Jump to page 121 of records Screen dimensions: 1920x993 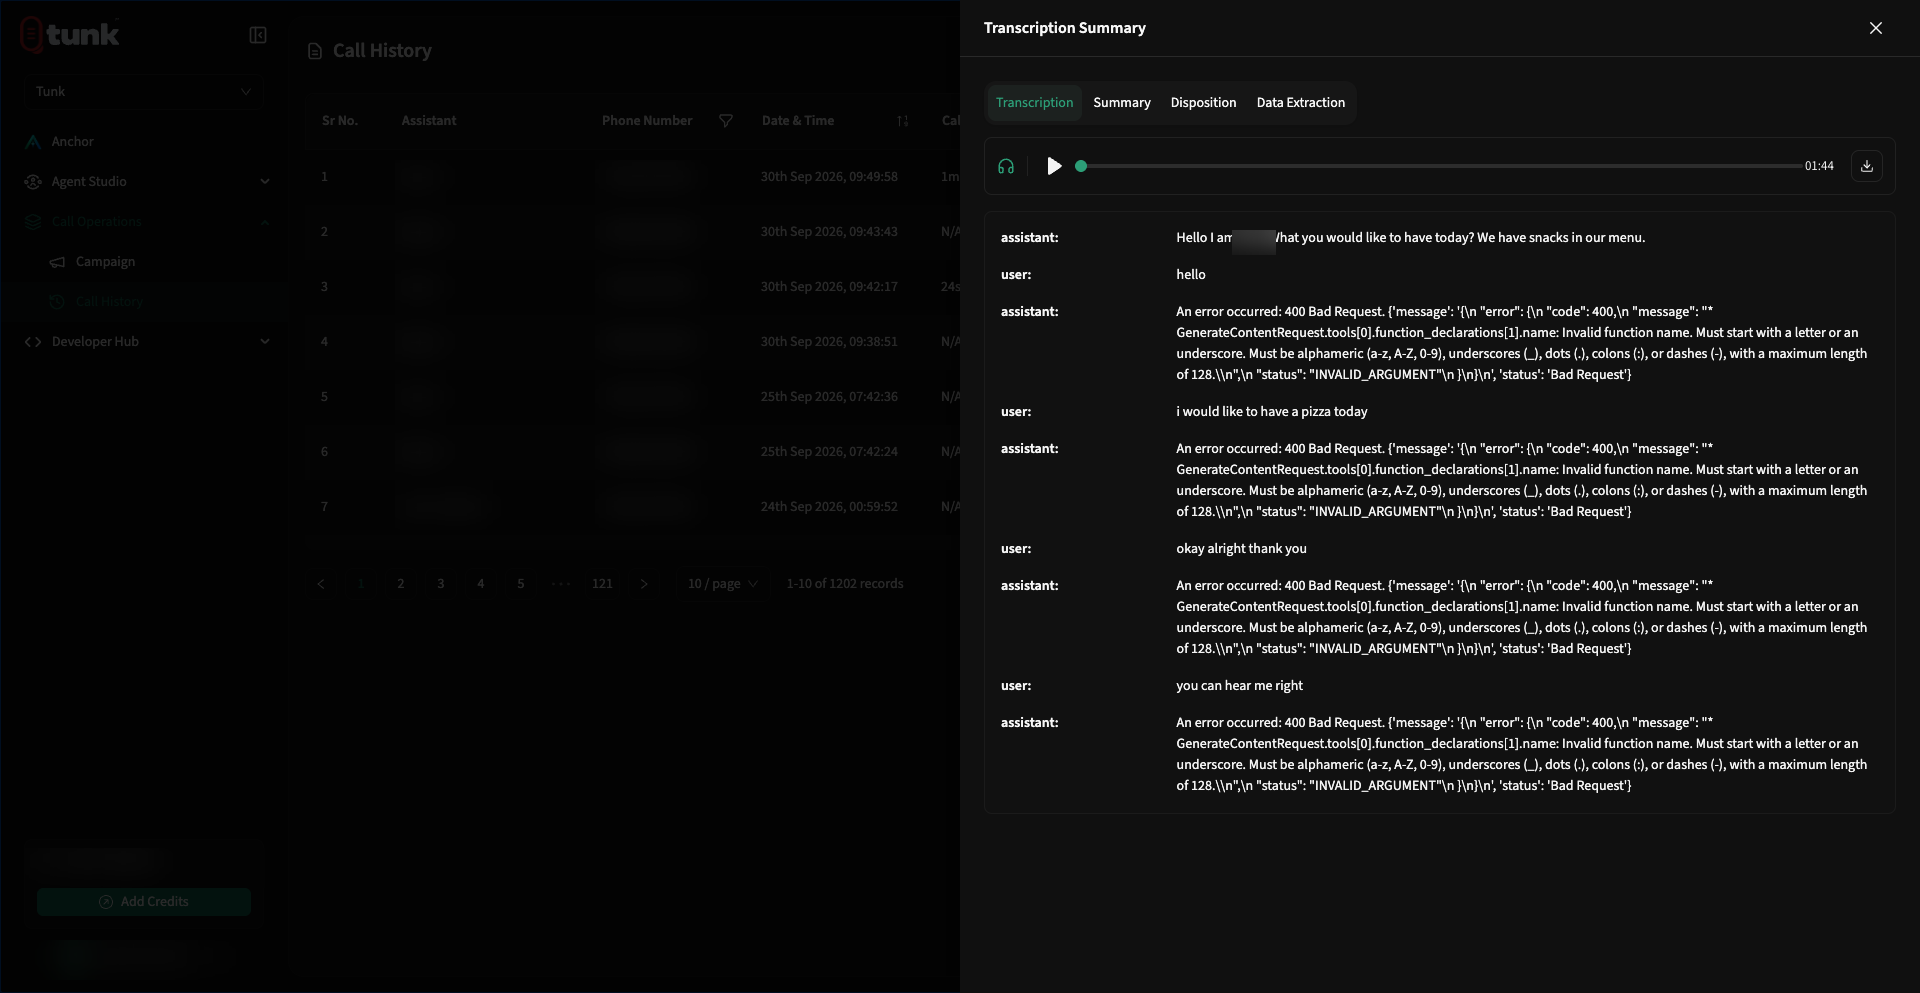tap(602, 584)
